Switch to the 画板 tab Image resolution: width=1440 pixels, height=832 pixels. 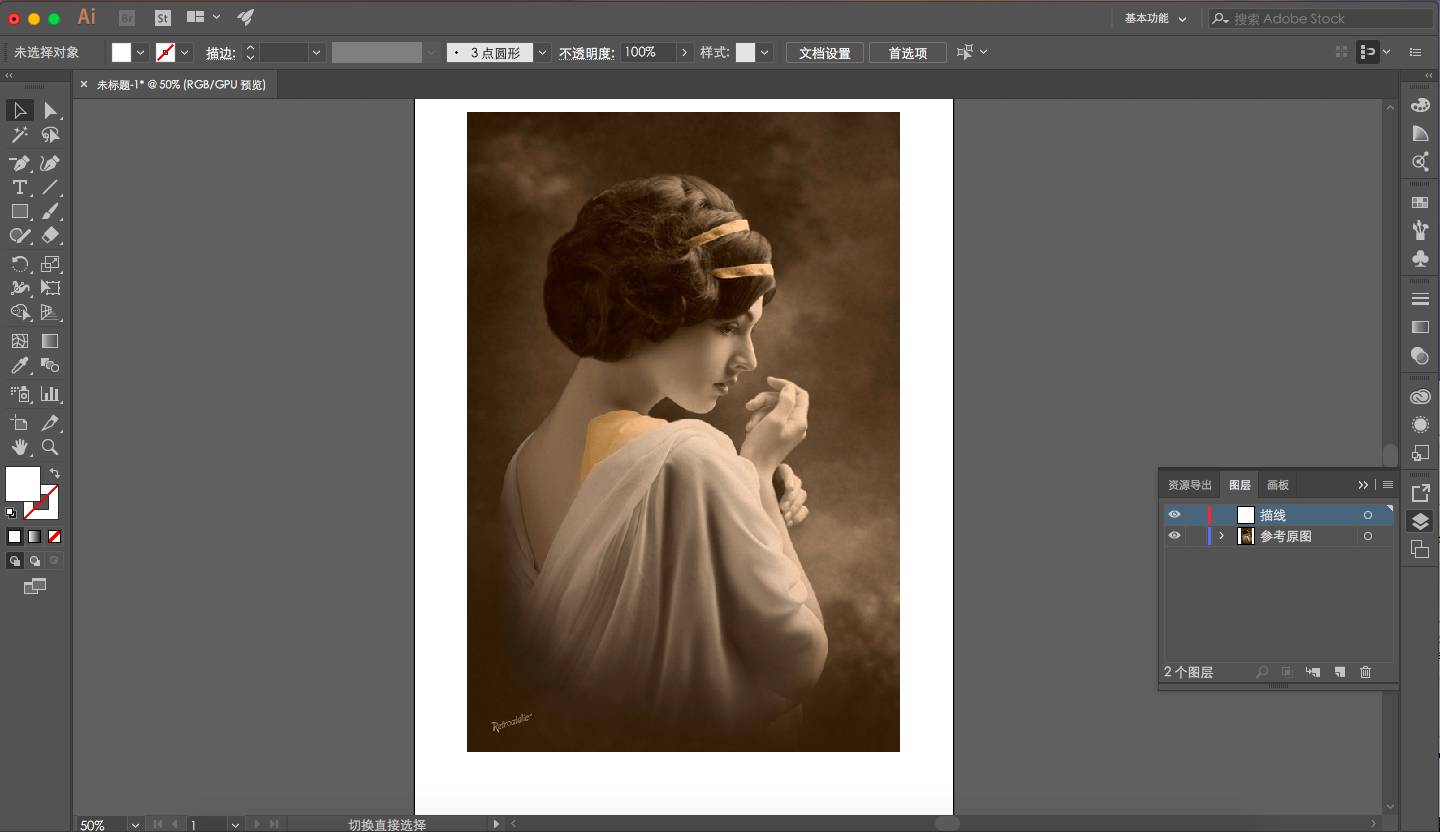[x=1278, y=485]
